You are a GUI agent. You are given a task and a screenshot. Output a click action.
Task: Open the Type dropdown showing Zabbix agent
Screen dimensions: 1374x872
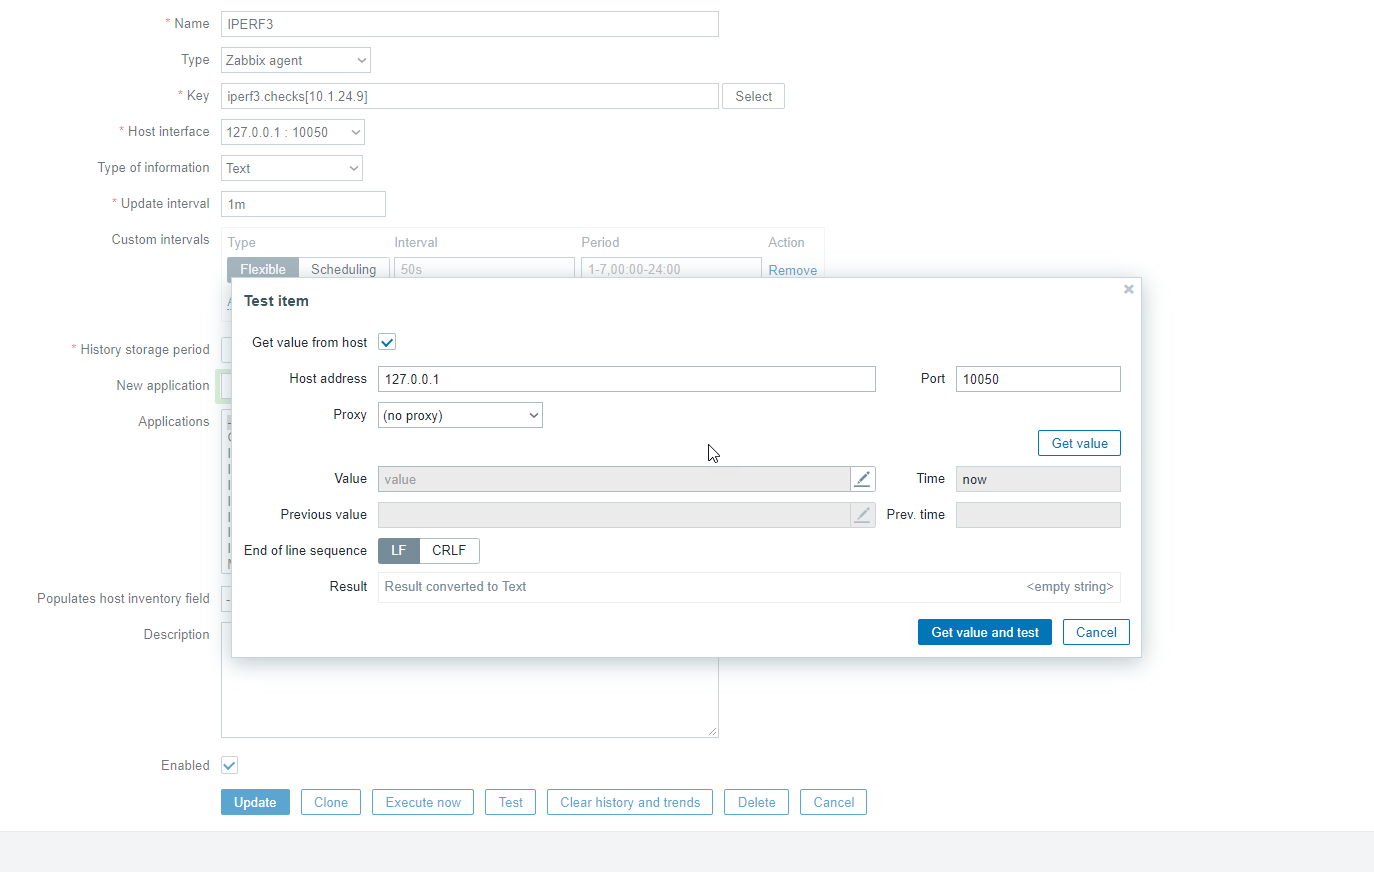tap(296, 60)
